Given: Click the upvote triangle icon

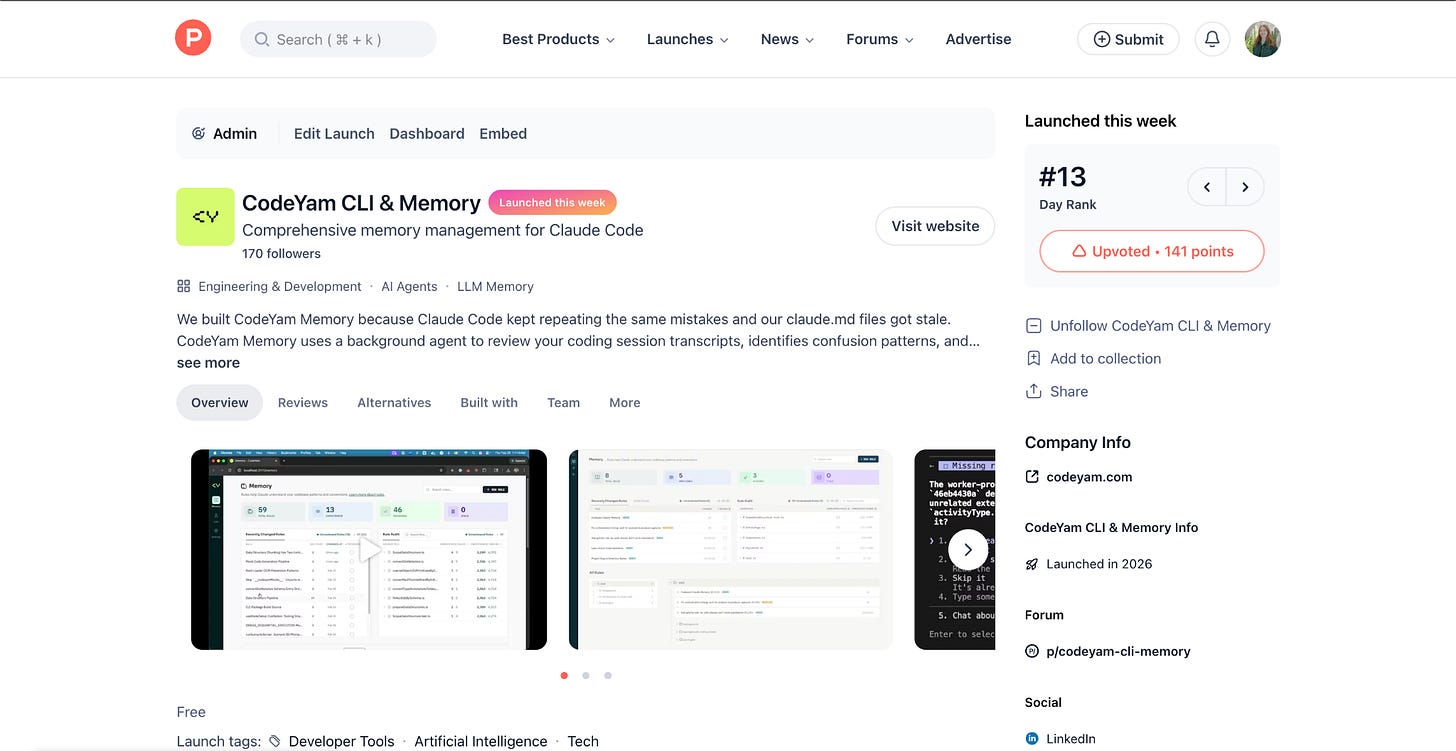Looking at the screenshot, I should point(1079,252).
